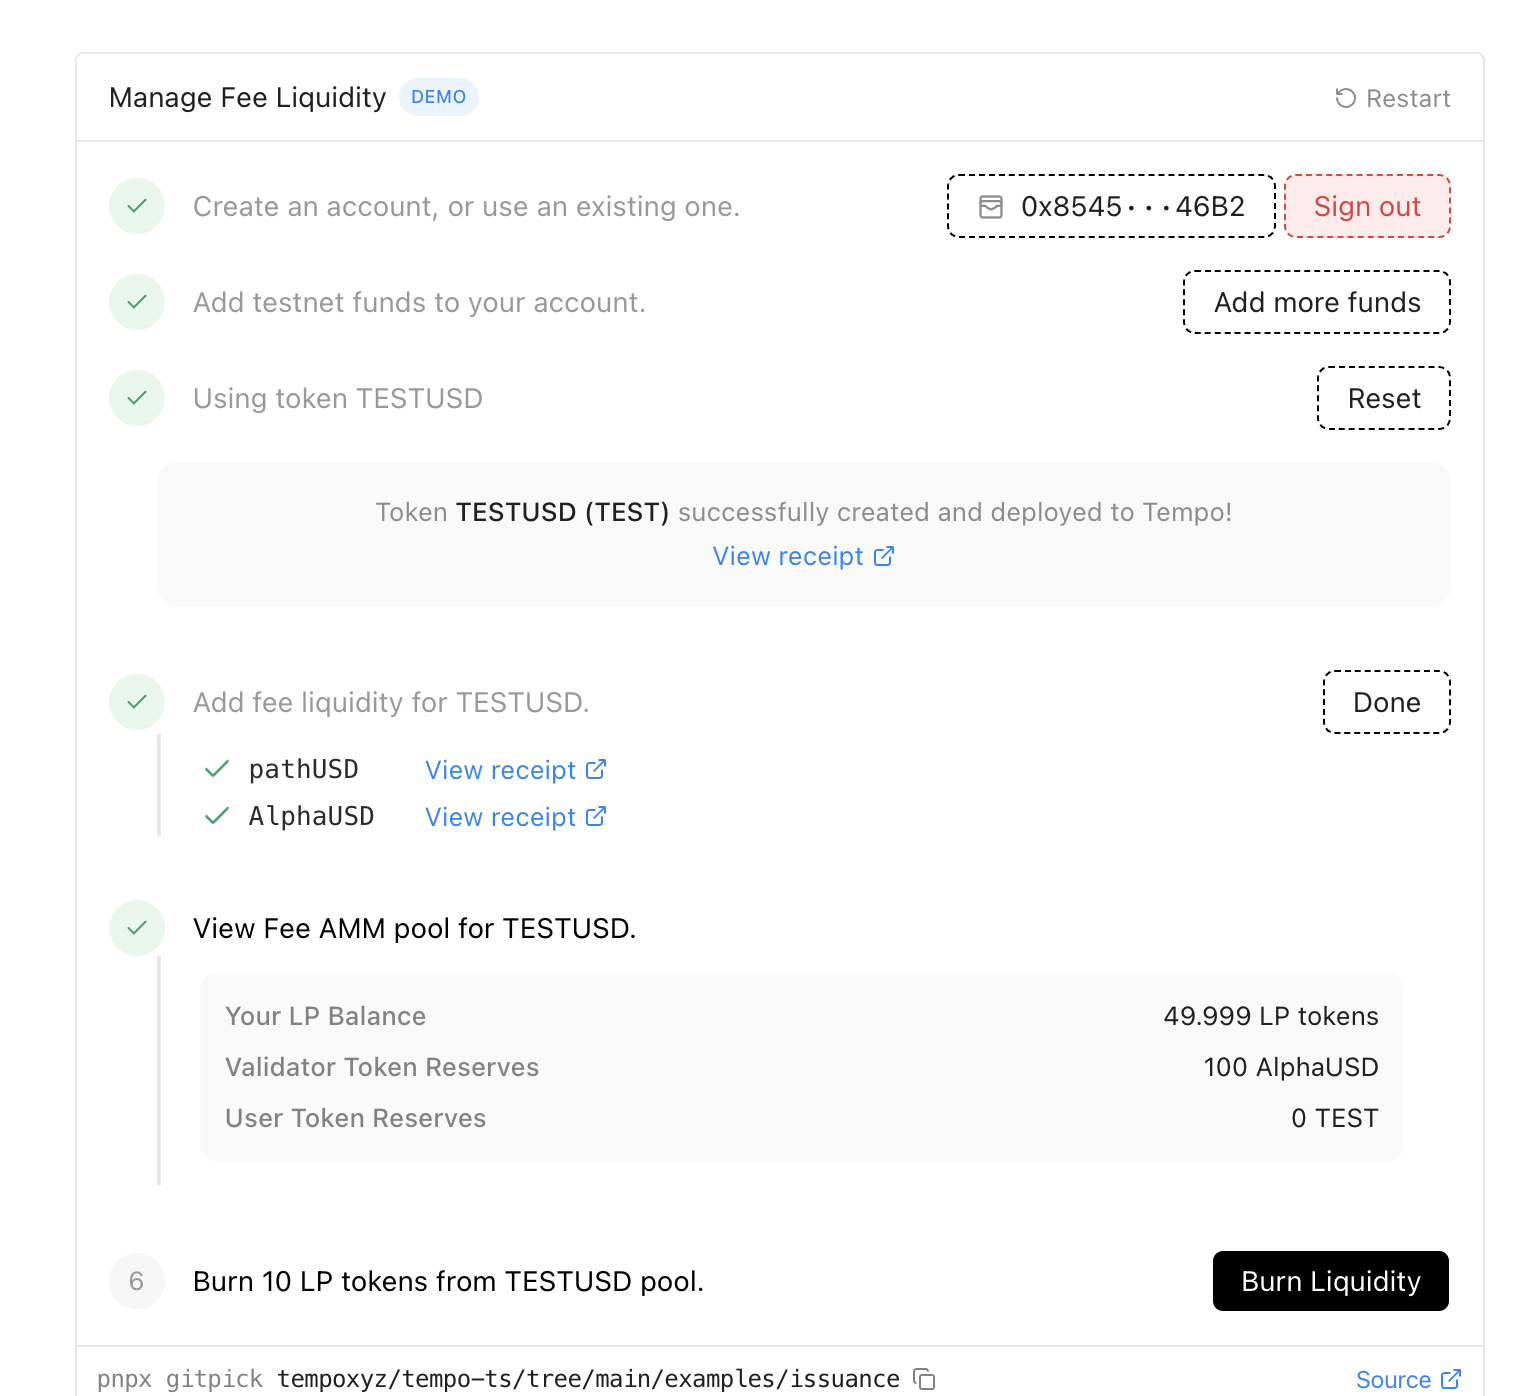
Task: Click the step 6 number circle
Action: tap(137, 1281)
